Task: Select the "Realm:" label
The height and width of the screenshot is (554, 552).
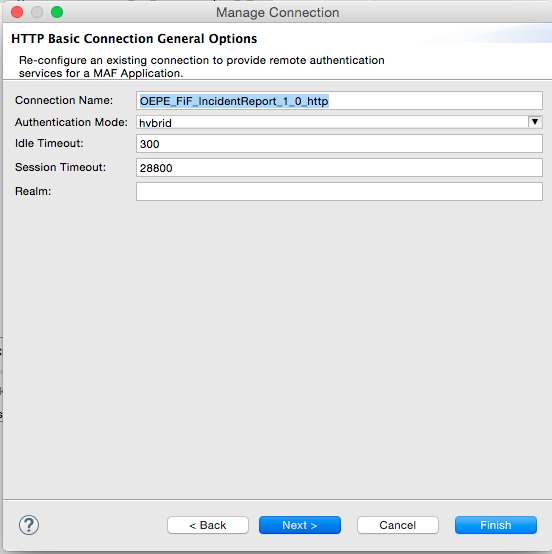Action: pos(33,191)
